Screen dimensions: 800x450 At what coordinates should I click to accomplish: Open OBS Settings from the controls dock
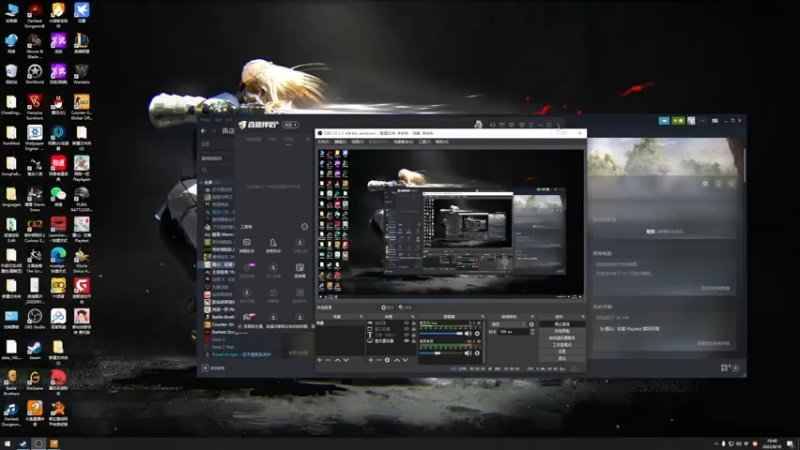(562, 352)
